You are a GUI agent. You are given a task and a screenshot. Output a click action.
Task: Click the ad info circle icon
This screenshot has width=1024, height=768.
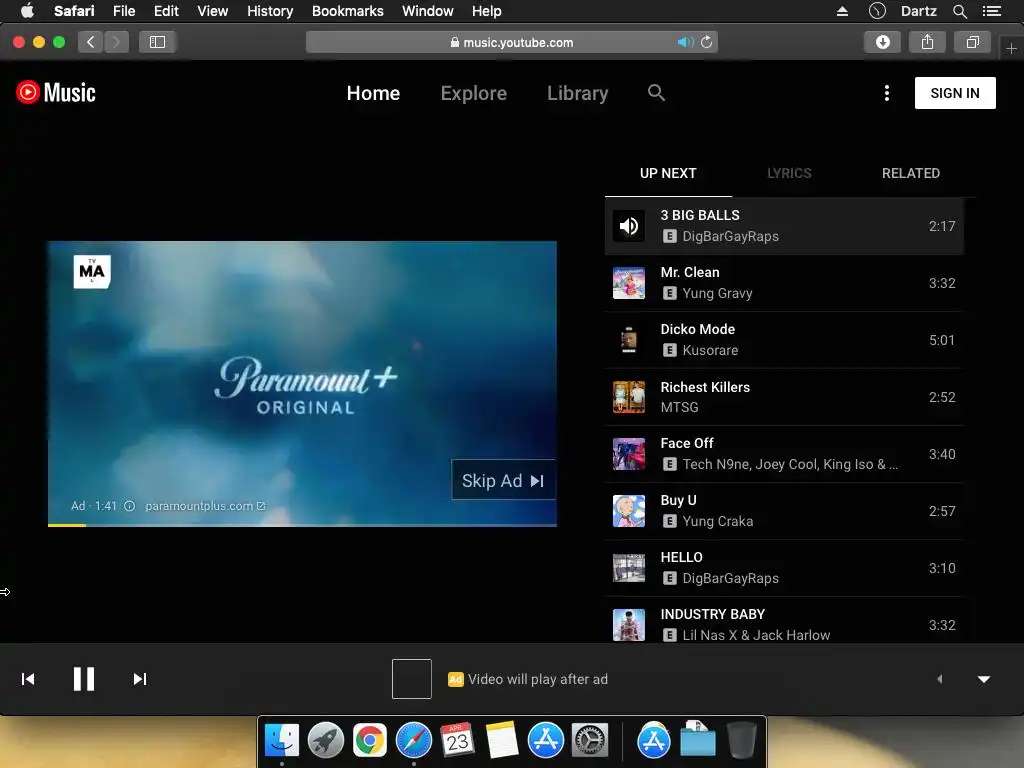(129, 506)
